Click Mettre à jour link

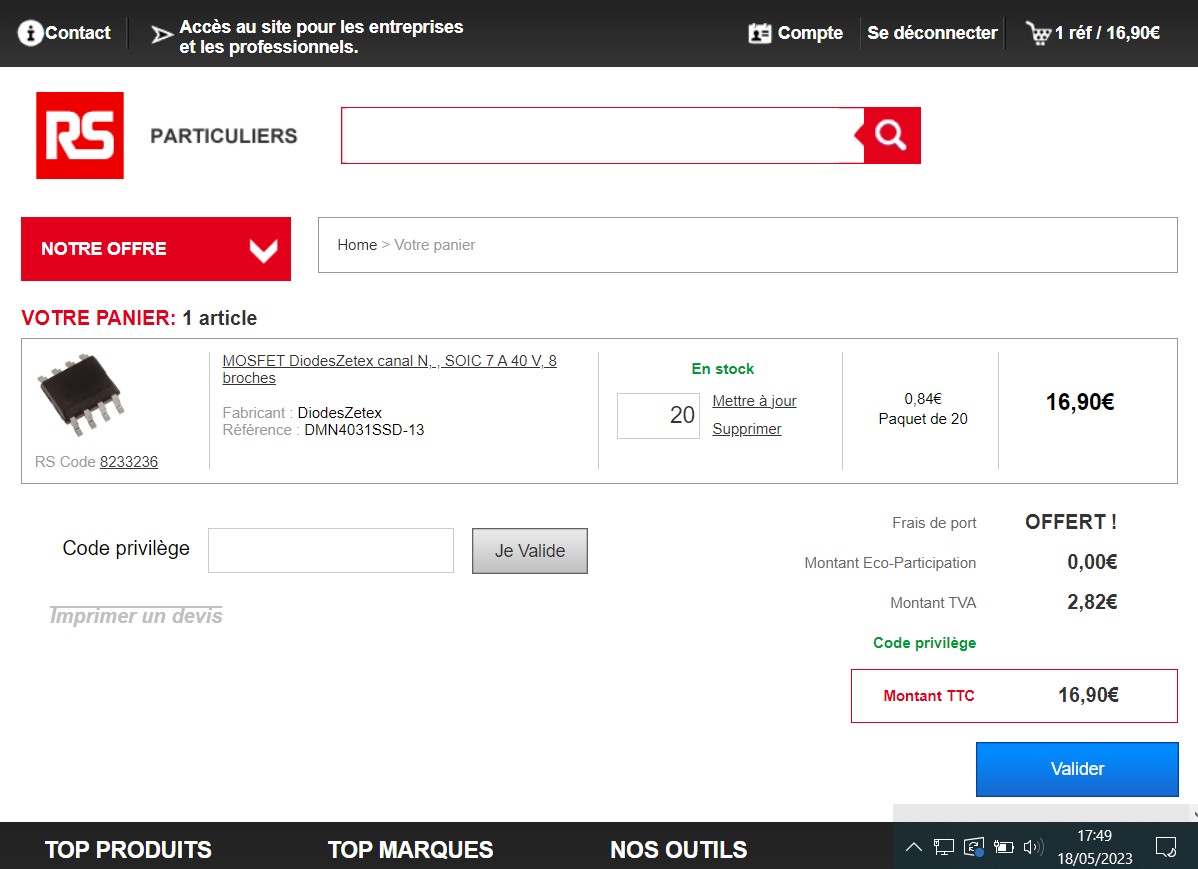[x=754, y=400]
